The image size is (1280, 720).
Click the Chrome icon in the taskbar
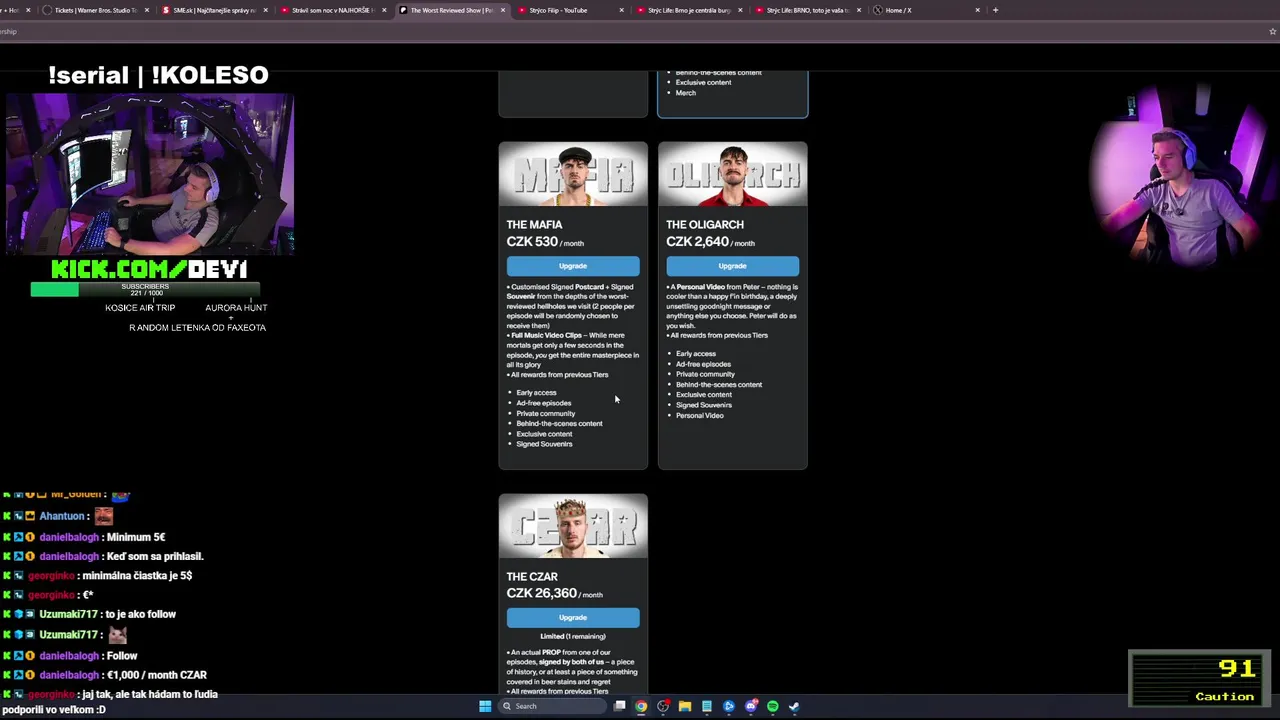641,706
